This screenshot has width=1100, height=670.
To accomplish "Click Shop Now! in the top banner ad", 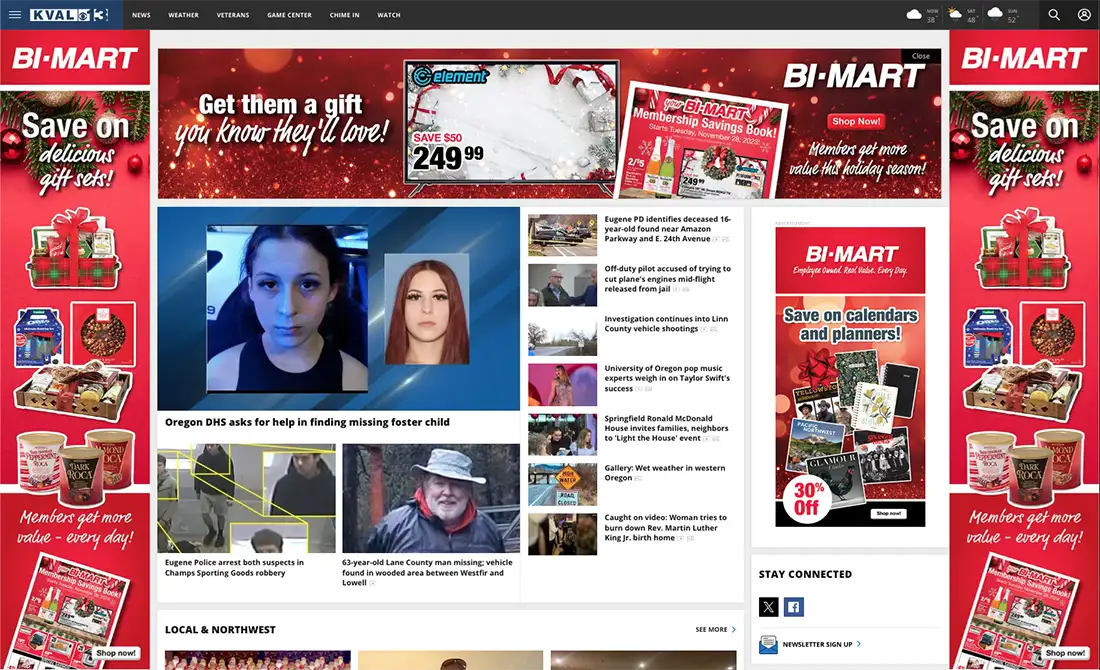I will 856,121.
